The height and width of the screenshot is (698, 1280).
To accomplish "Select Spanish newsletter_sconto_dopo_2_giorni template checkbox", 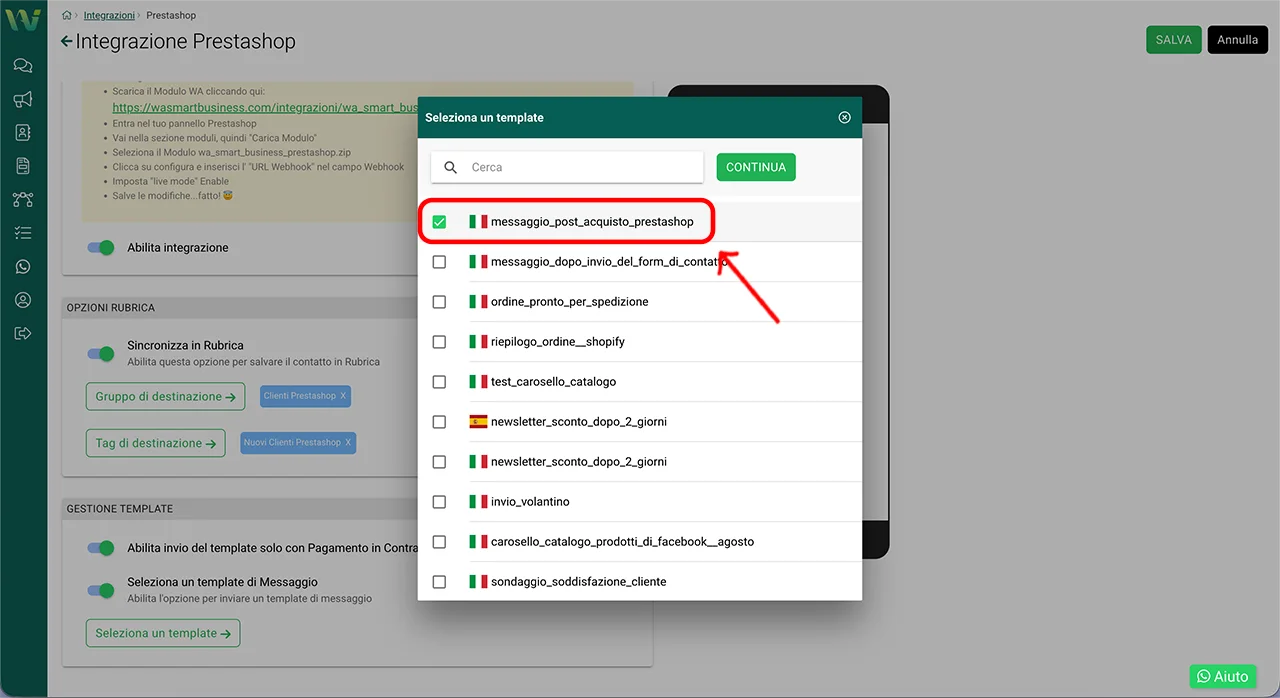I will click(439, 422).
